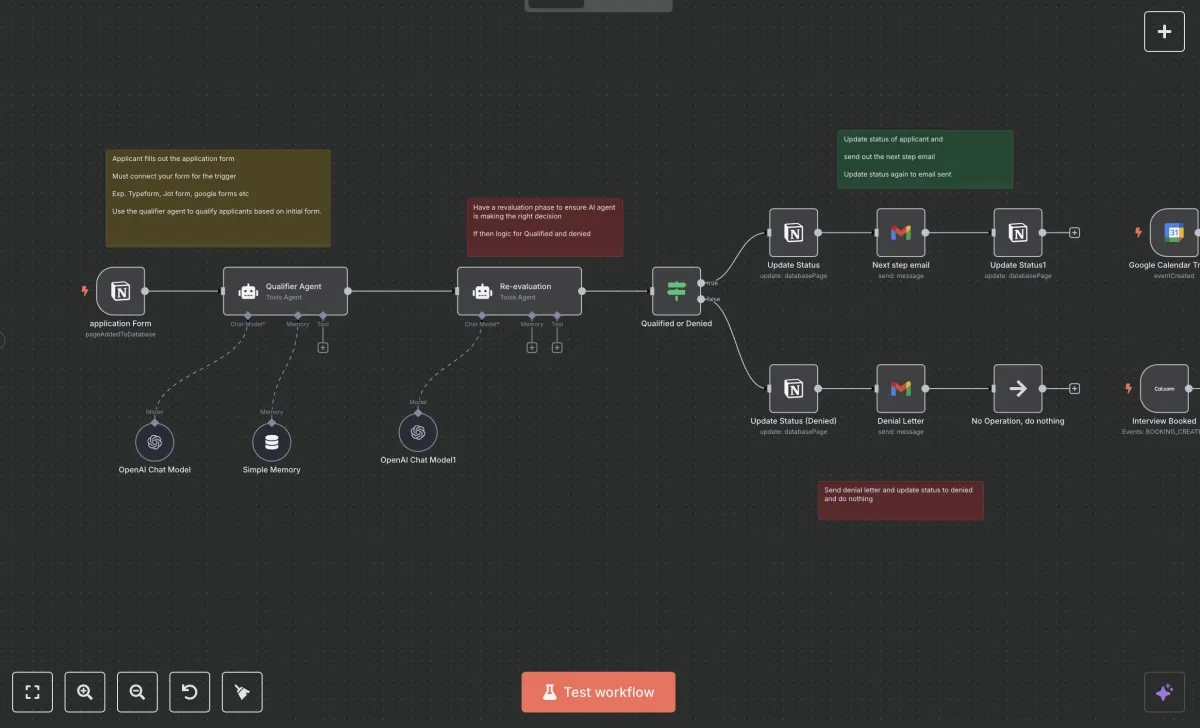Select the Update Status1 Notion node
This screenshot has width=1200, height=728.
coord(1018,233)
